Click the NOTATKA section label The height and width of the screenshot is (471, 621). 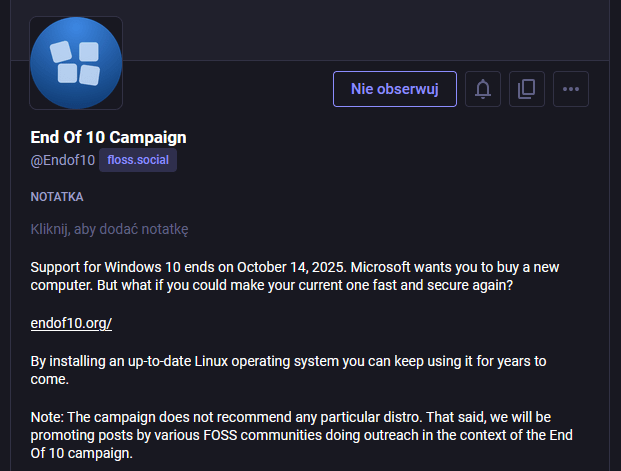[x=57, y=197]
